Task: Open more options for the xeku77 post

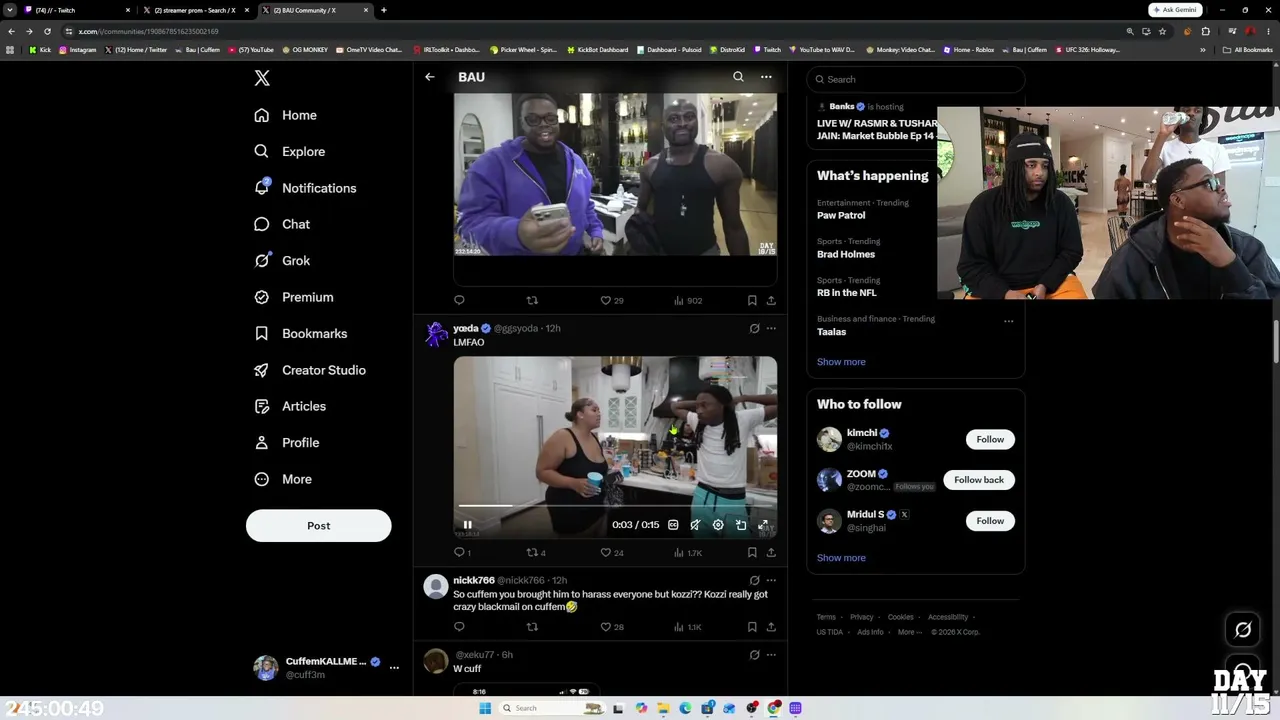Action: click(x=771, y=655)
